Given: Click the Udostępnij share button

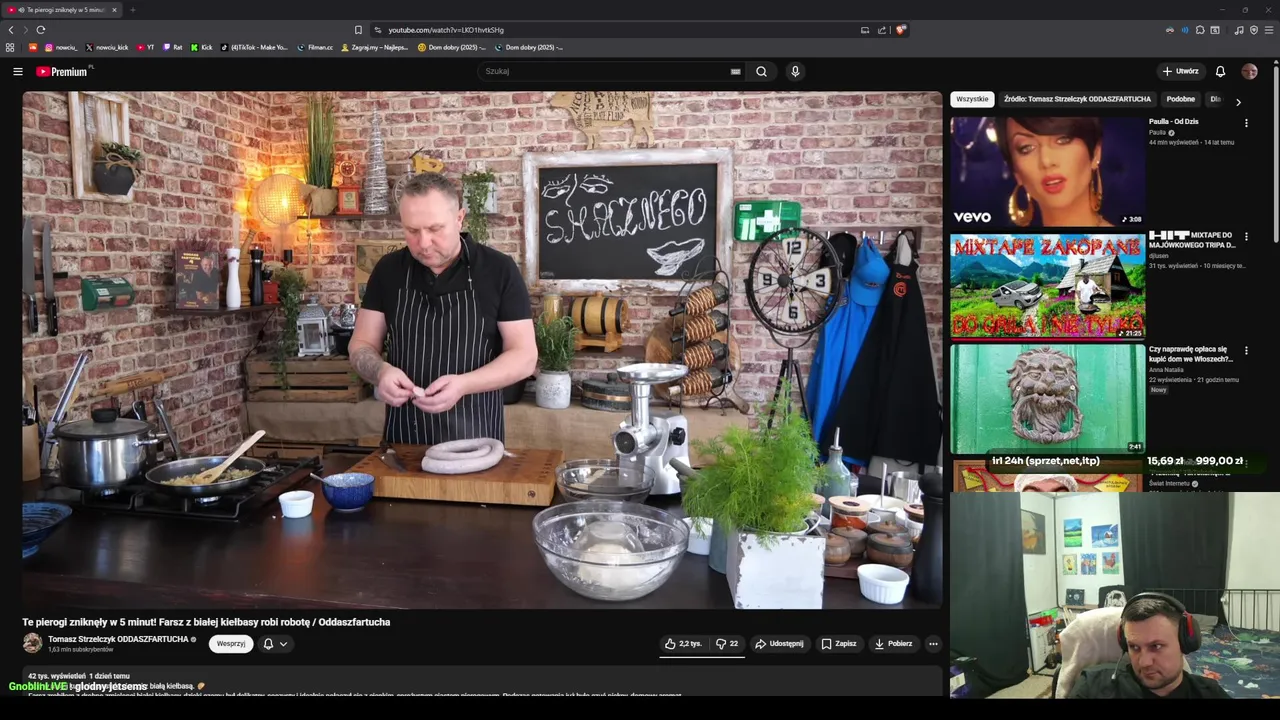Looking at the screenshot, I should pos(779,644).
